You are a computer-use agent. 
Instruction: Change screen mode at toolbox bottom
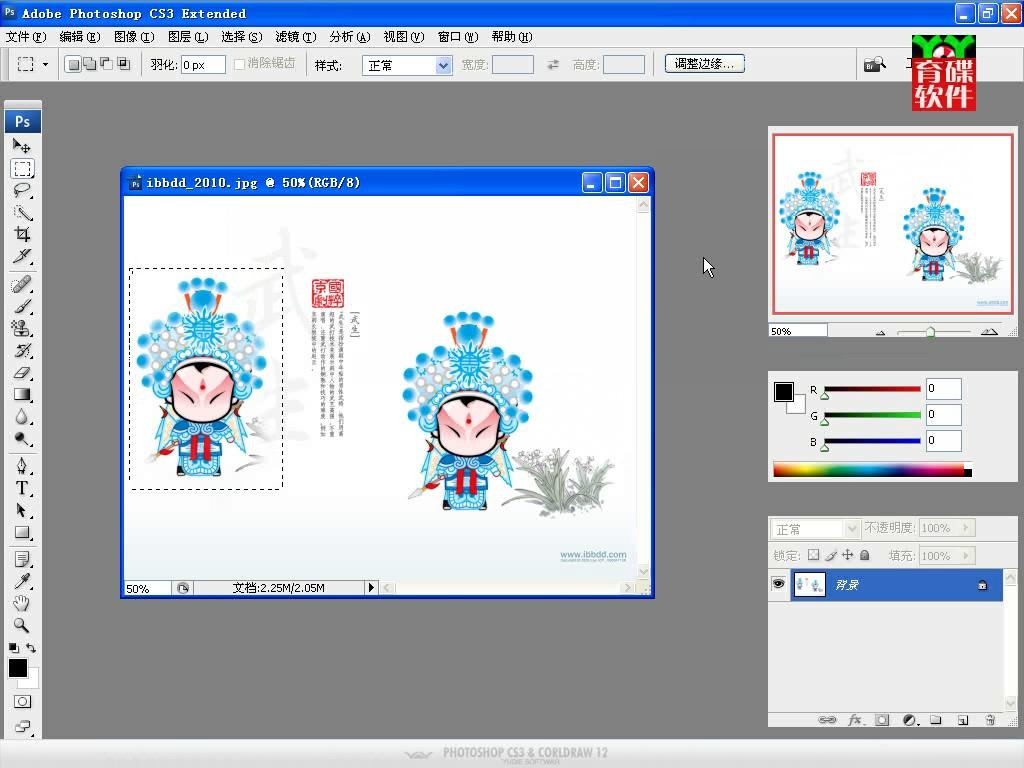coord(22,726)
